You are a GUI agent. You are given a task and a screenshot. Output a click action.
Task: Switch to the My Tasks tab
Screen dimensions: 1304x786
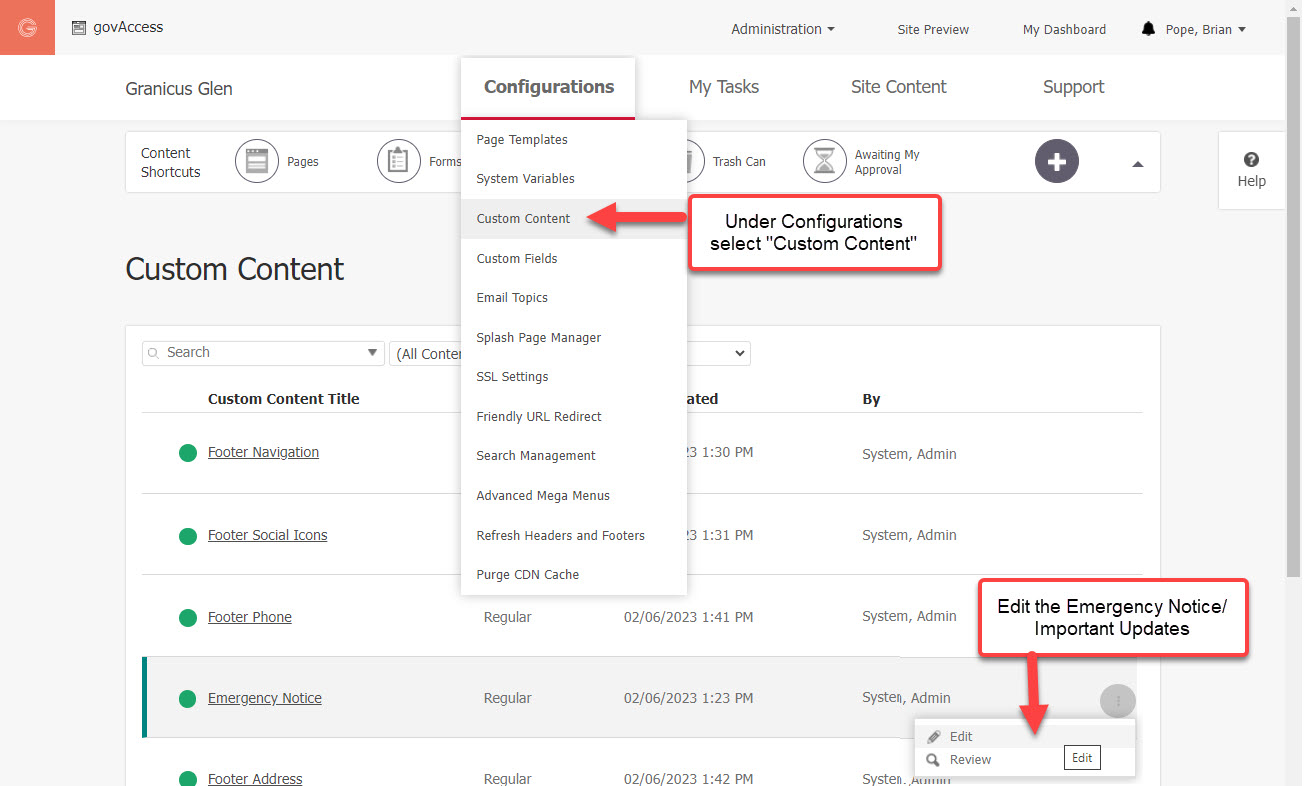pyautogui.click(x=724, y=87)
